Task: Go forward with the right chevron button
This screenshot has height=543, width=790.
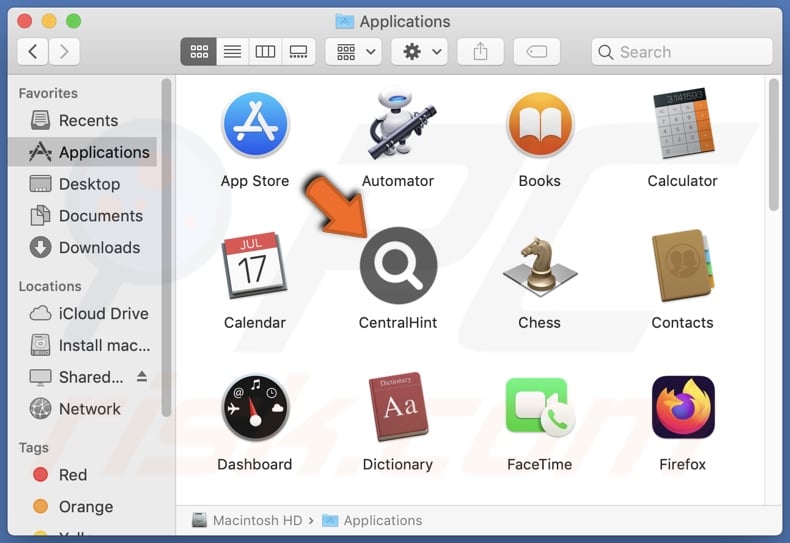Action: tap(64, 51)
